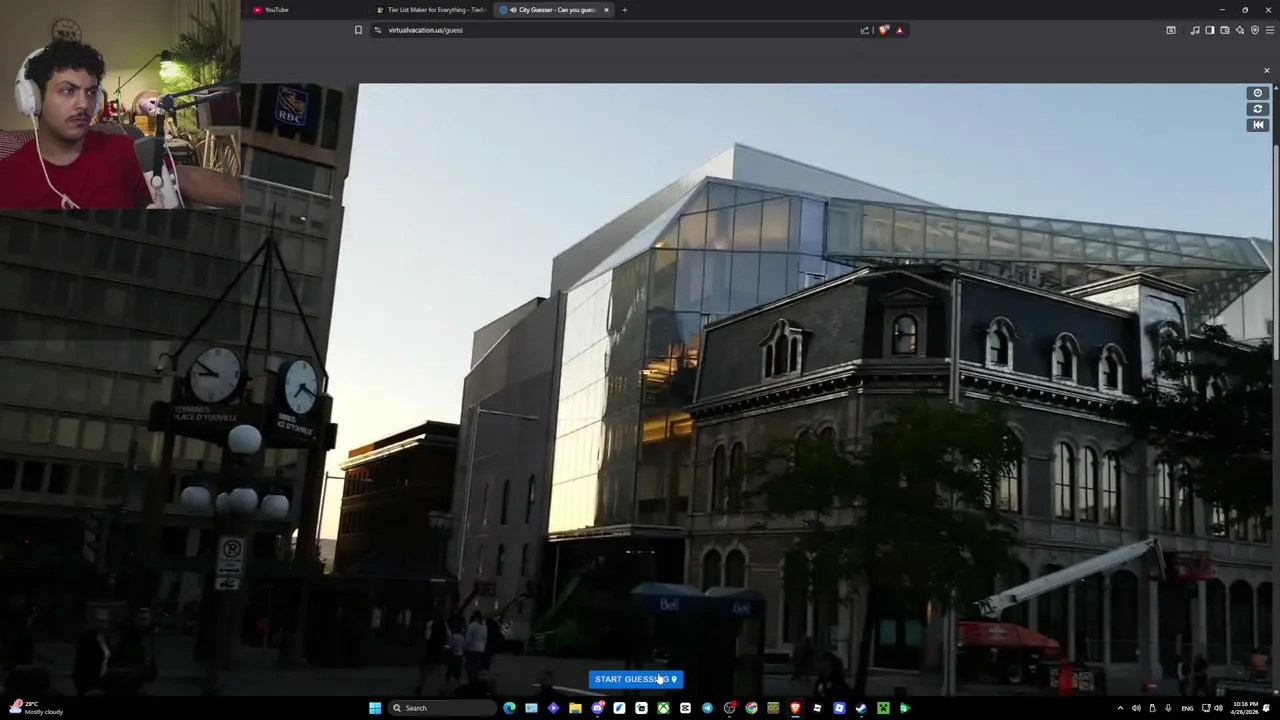This screenshot has height=720, width=1280.
Task: Select the City Guesser tab
Action: tap(553, 10)
